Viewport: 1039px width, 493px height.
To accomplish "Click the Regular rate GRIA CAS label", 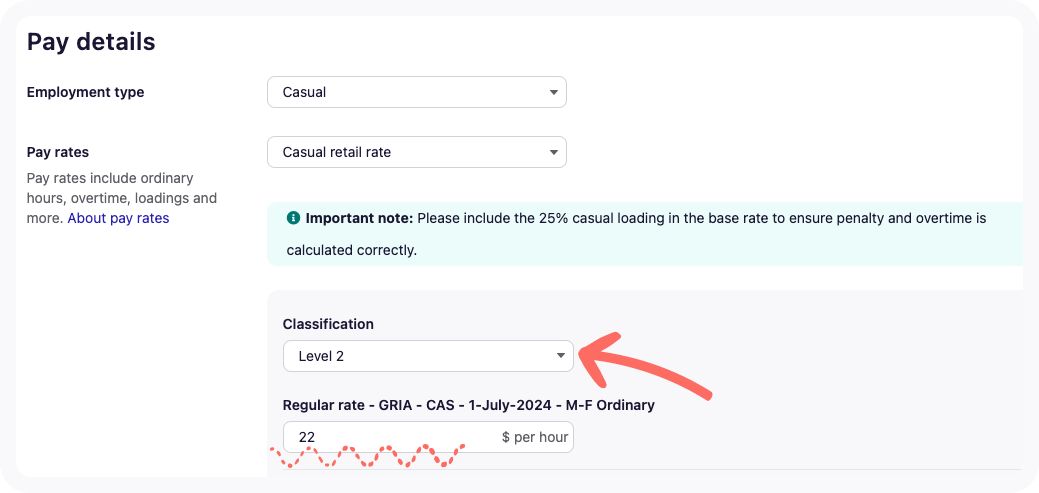I will 468,405.
